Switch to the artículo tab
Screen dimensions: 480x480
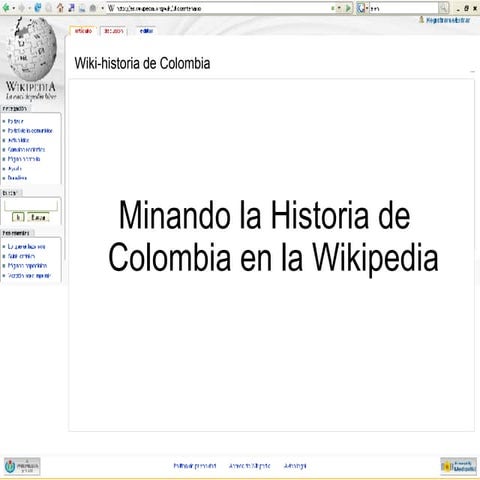click(83, 31)
